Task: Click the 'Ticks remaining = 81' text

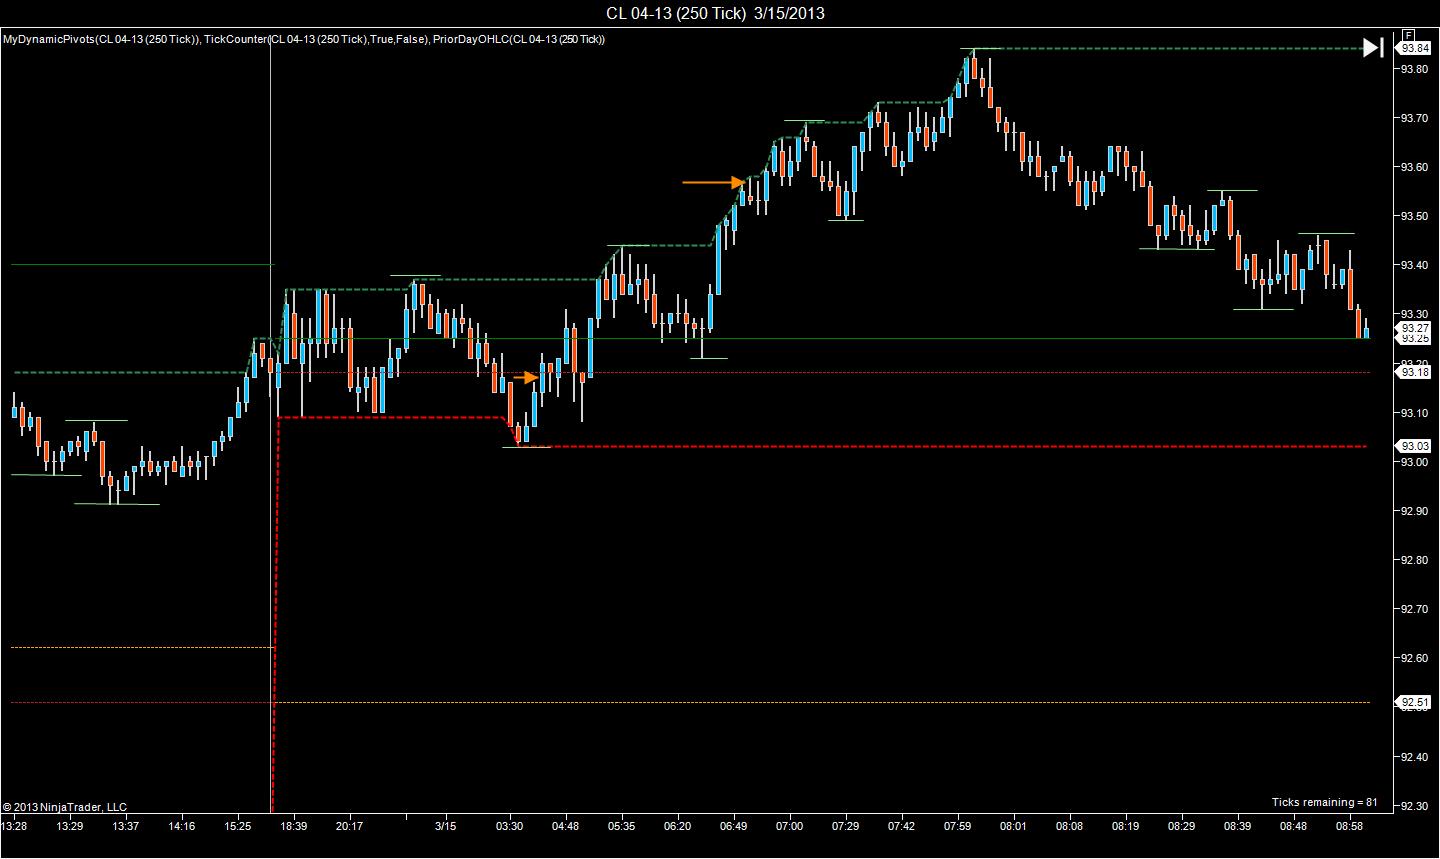Action: coord(1325,802)
